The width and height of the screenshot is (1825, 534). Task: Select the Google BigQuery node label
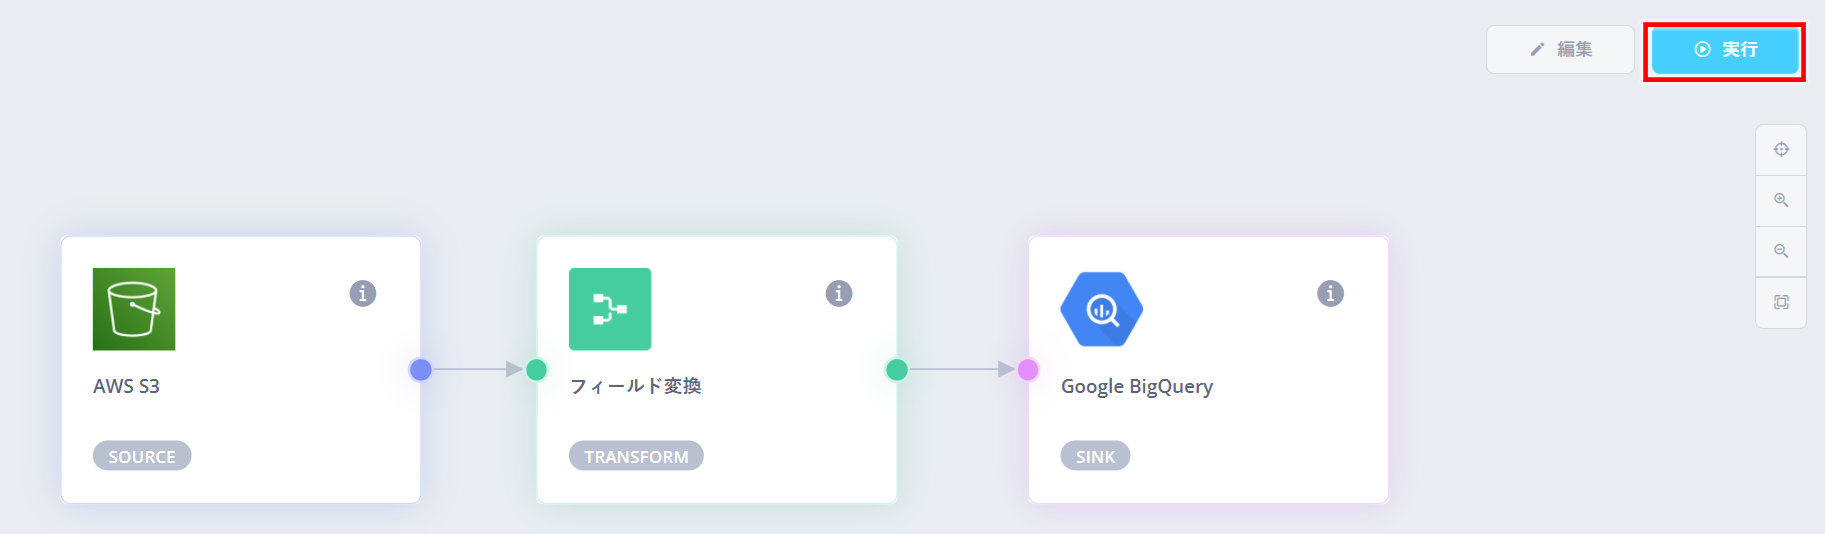[1137, 387]
